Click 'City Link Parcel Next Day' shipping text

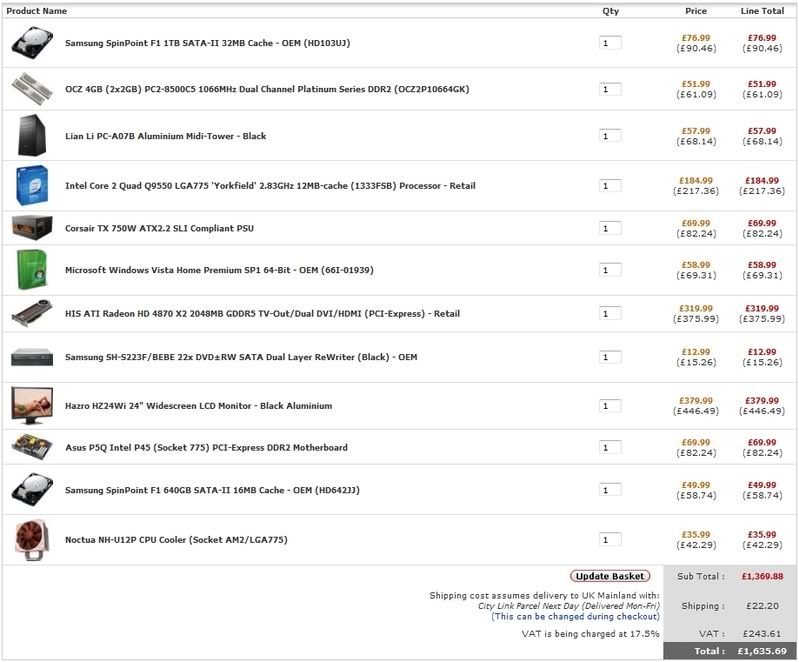(569, 606)
